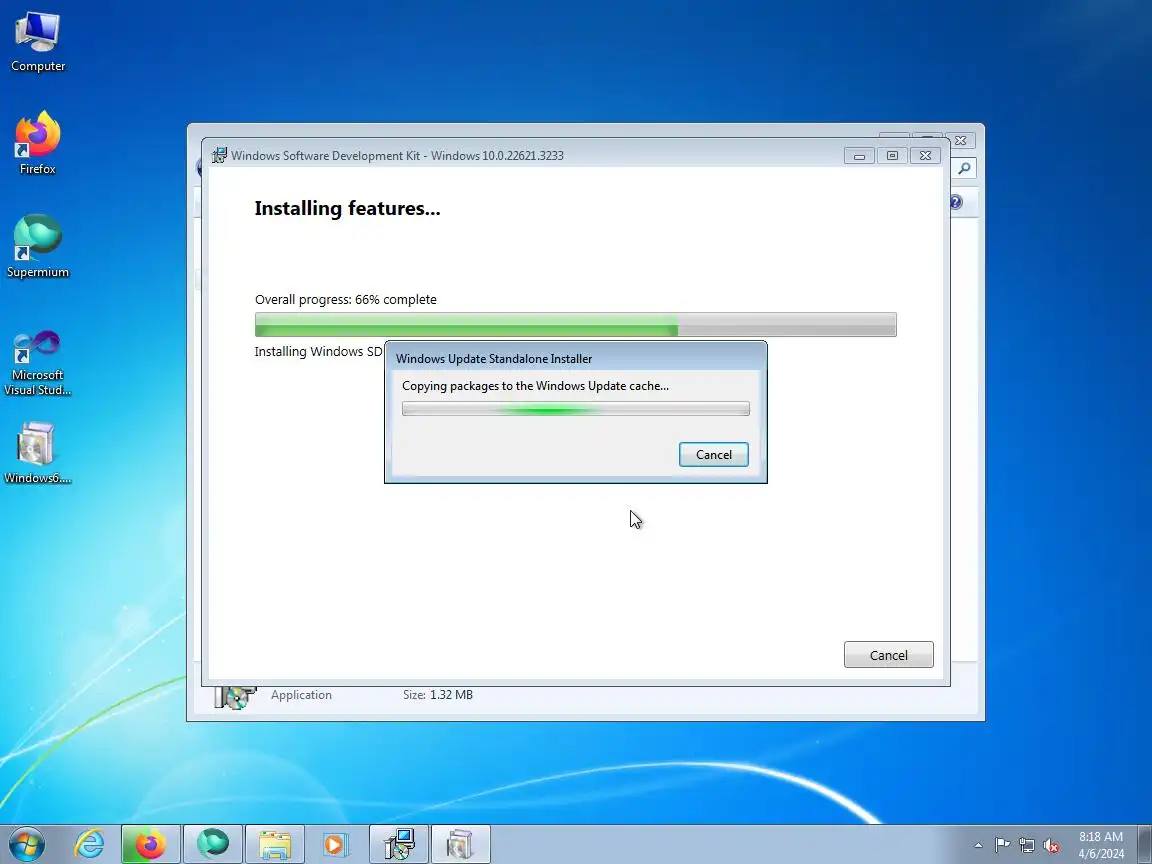1152x864 pixels.
Task: Click the overall progress bar at 66%
Action: tap(575, 324)
